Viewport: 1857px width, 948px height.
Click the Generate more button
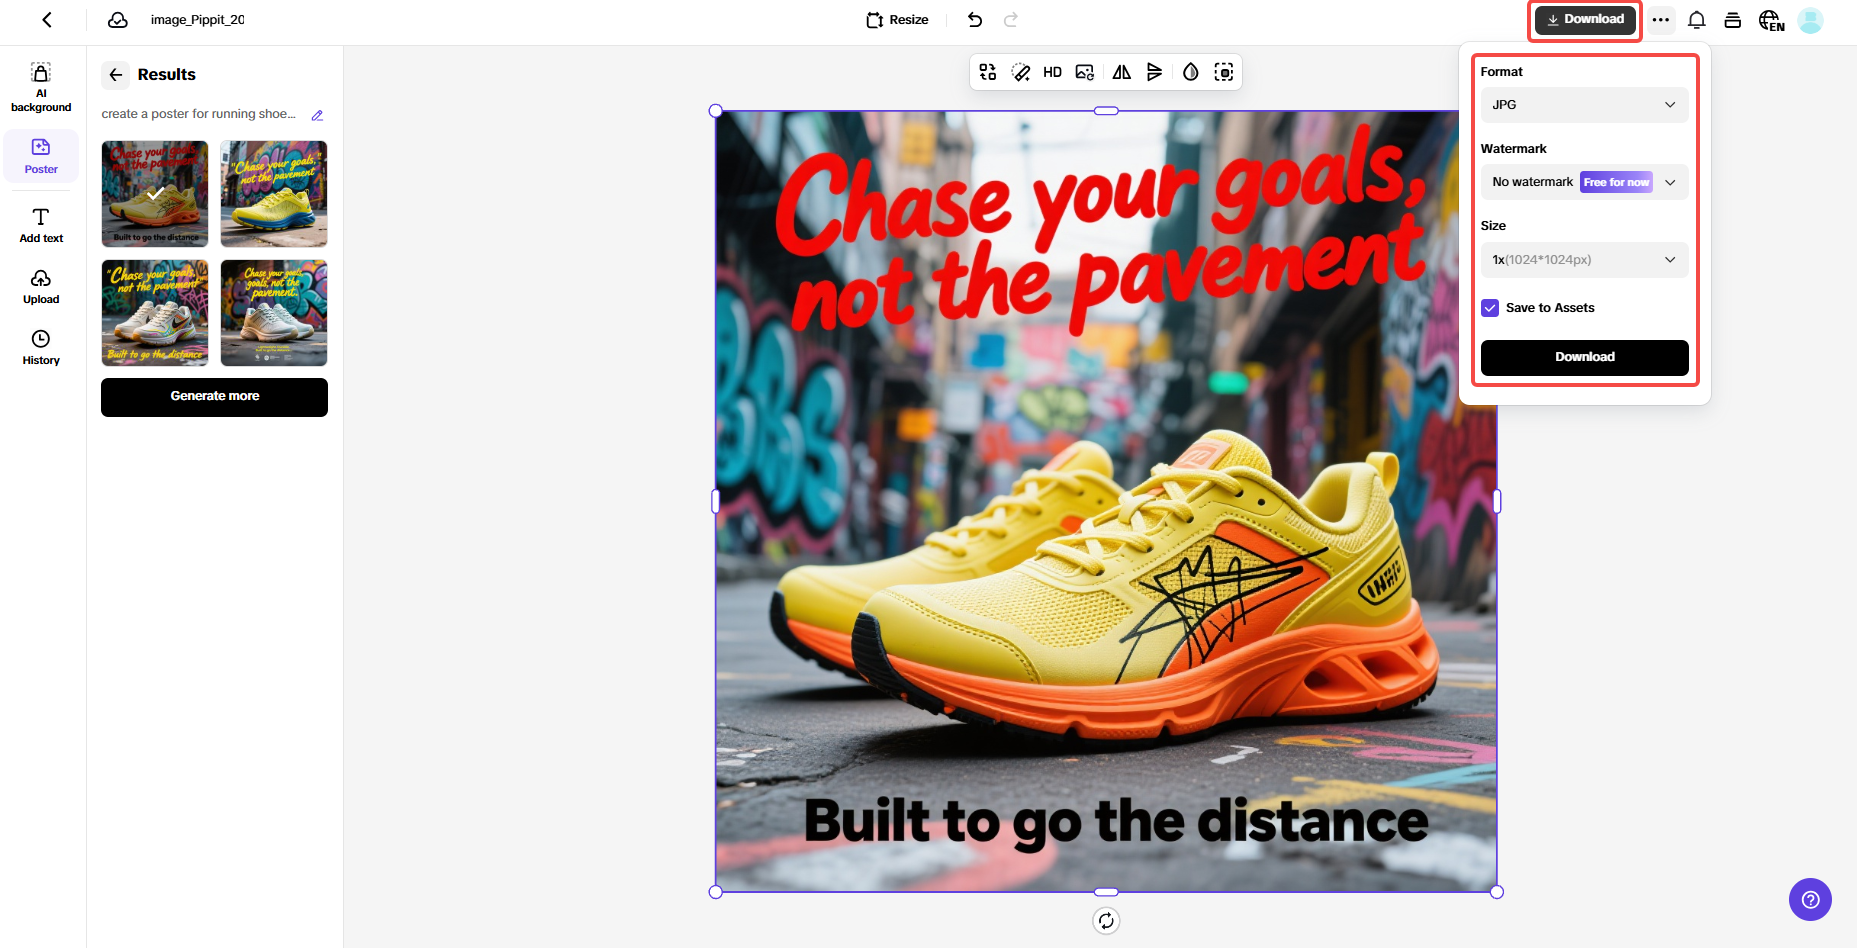point(214,397)
